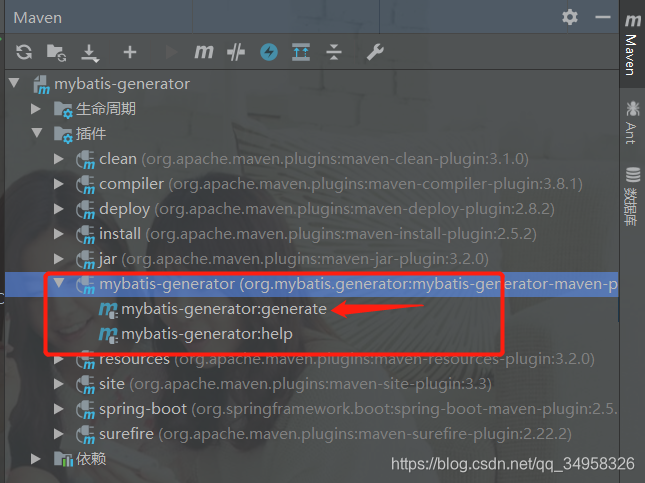Expand the 依赖 dependencies node
The image size is (645, 483).
pos(36,459)
